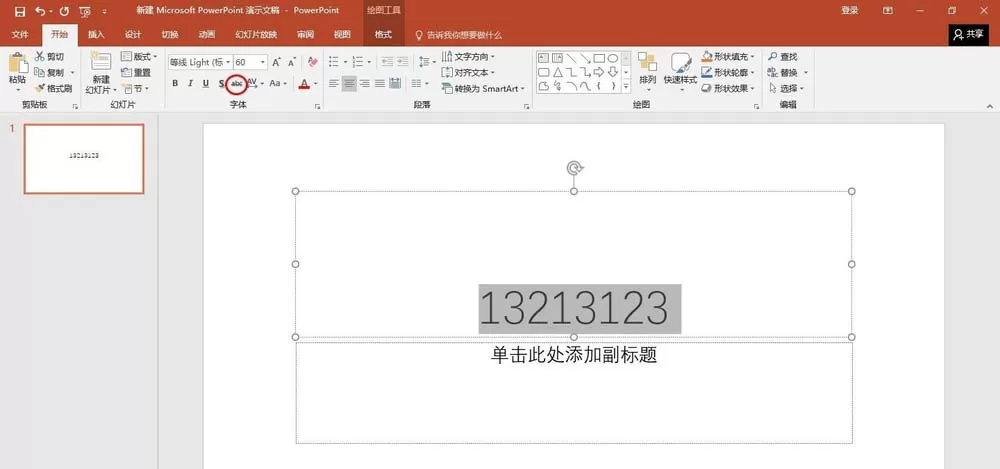The width and height of the screenshot is (1000, 469).
Task: Click slide 1 thumbnail in panel
Action: coord(84,159)
